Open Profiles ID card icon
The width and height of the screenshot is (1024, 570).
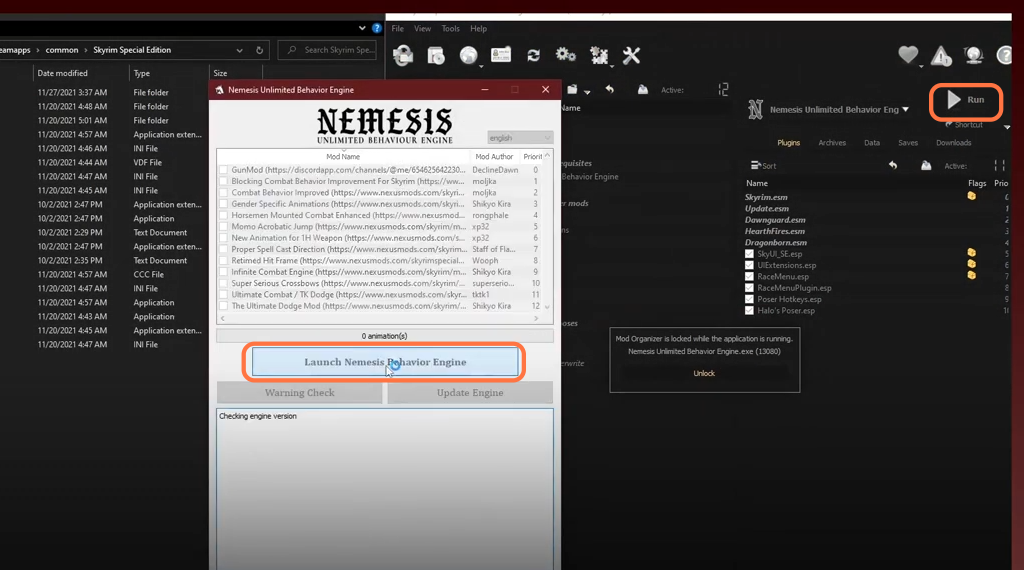(500, 55)
